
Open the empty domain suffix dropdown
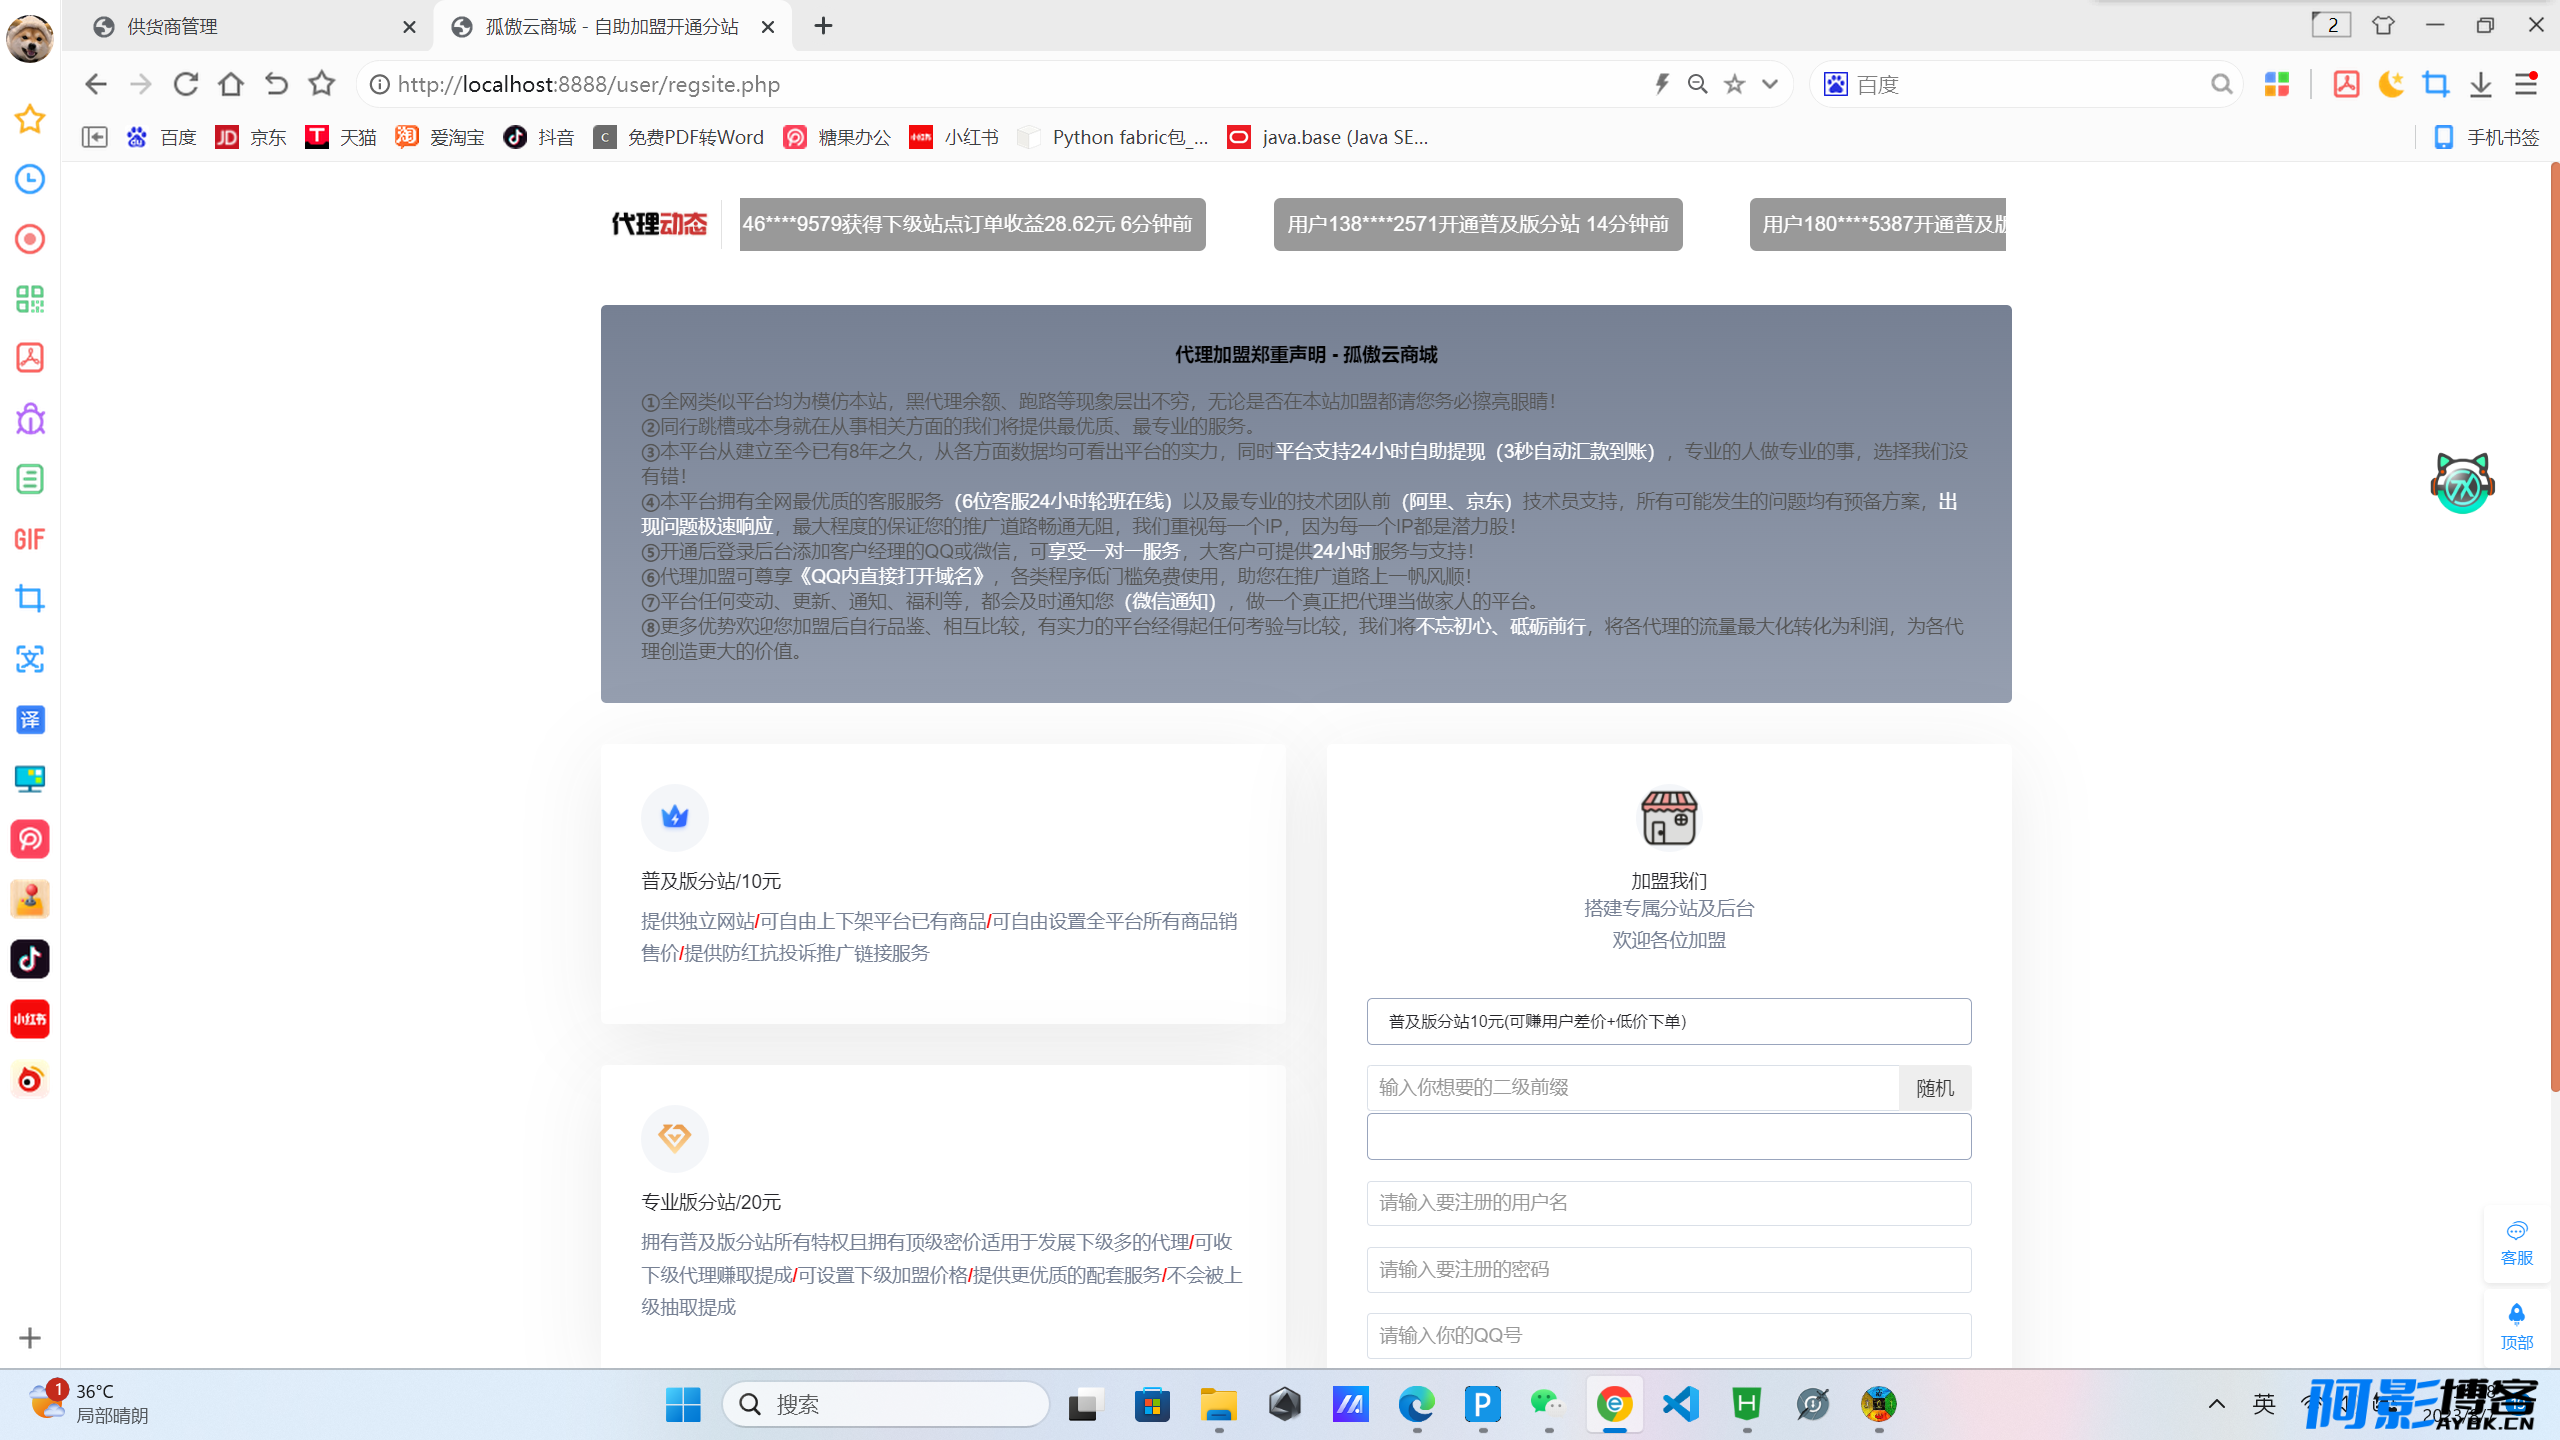click(x=1669, y=1137)
